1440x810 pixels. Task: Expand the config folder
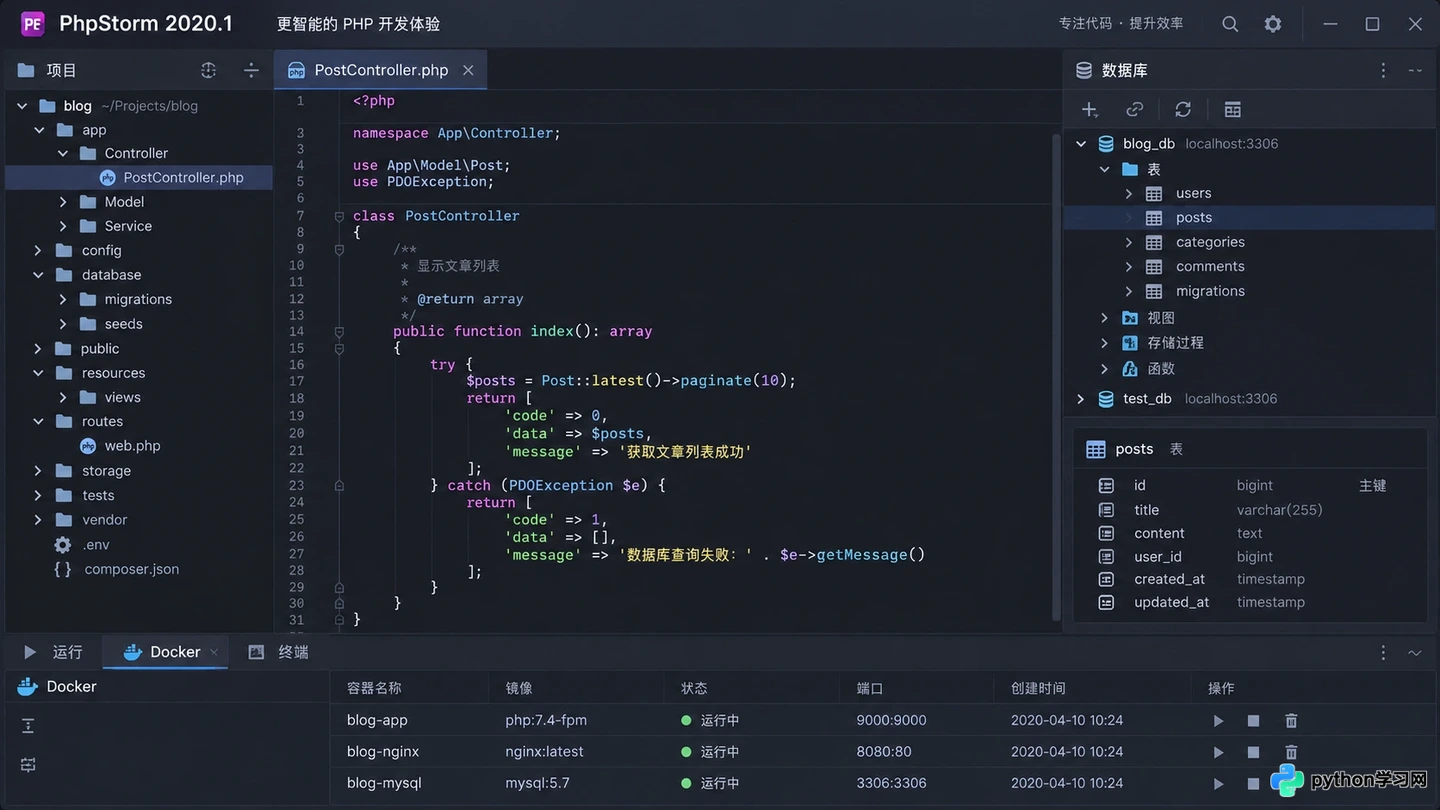coord(39,250)
